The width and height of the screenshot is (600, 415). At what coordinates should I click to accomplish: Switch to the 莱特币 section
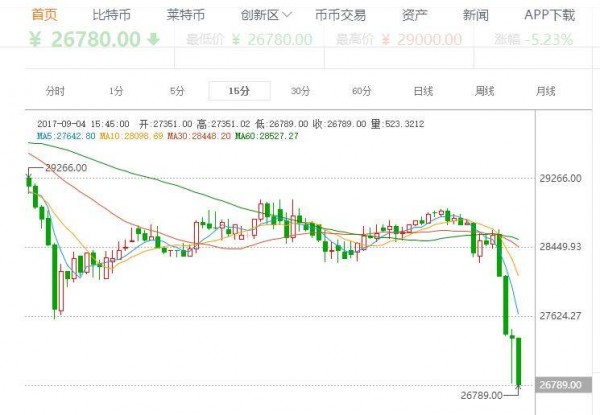point(186,15)
